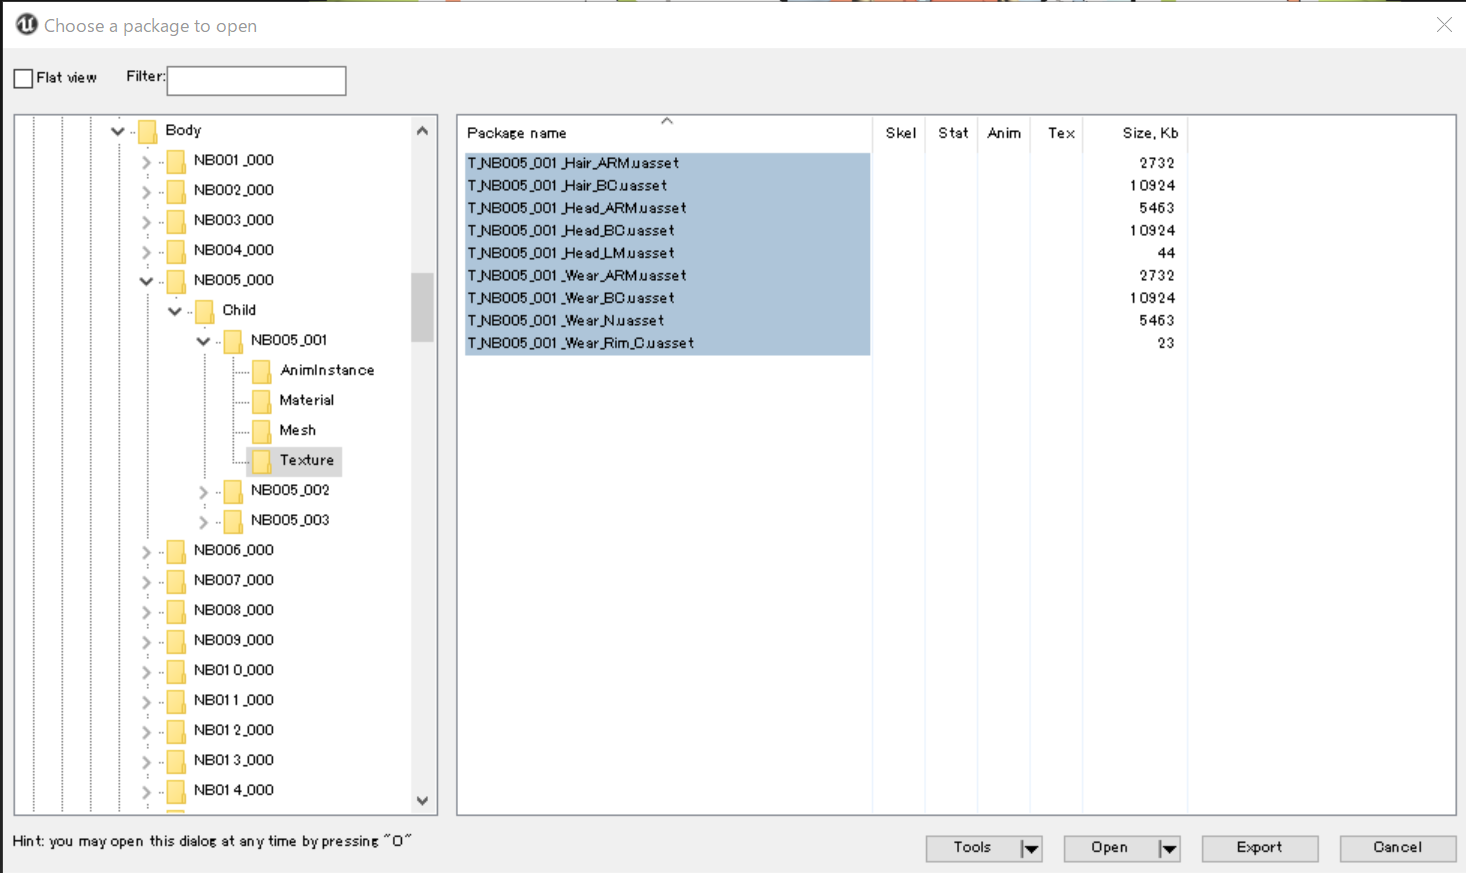Click the NB001_000 folder icon
1466x873 pixels.
click(176, 161)
